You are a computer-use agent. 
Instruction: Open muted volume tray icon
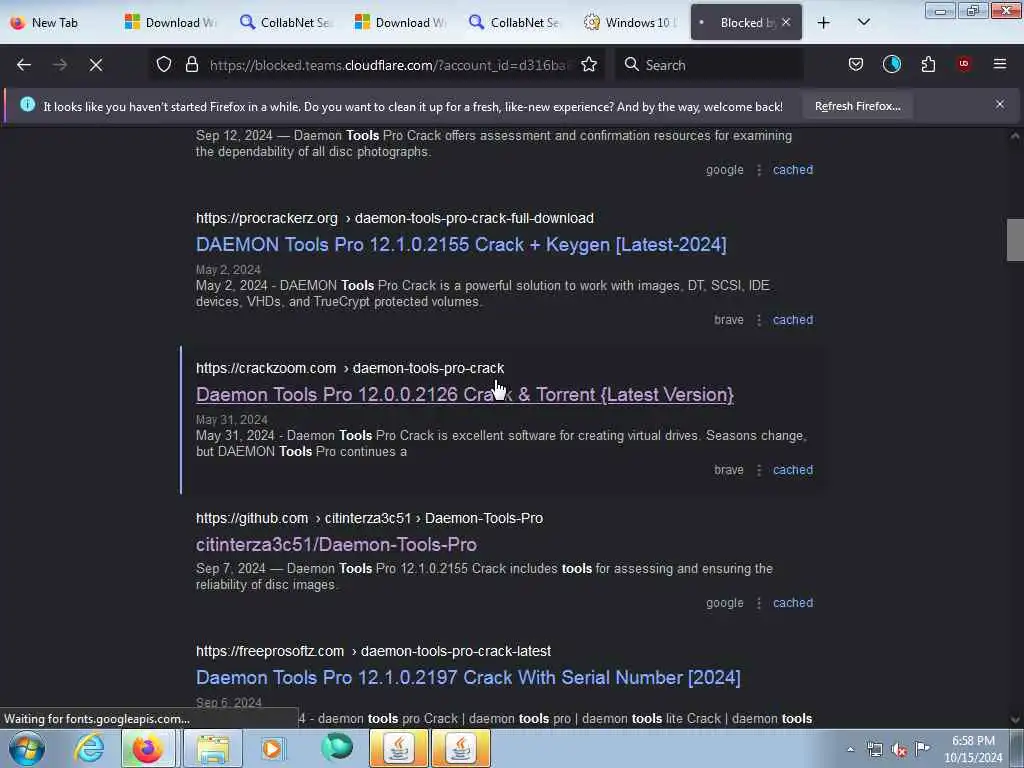tap(899, 750)
